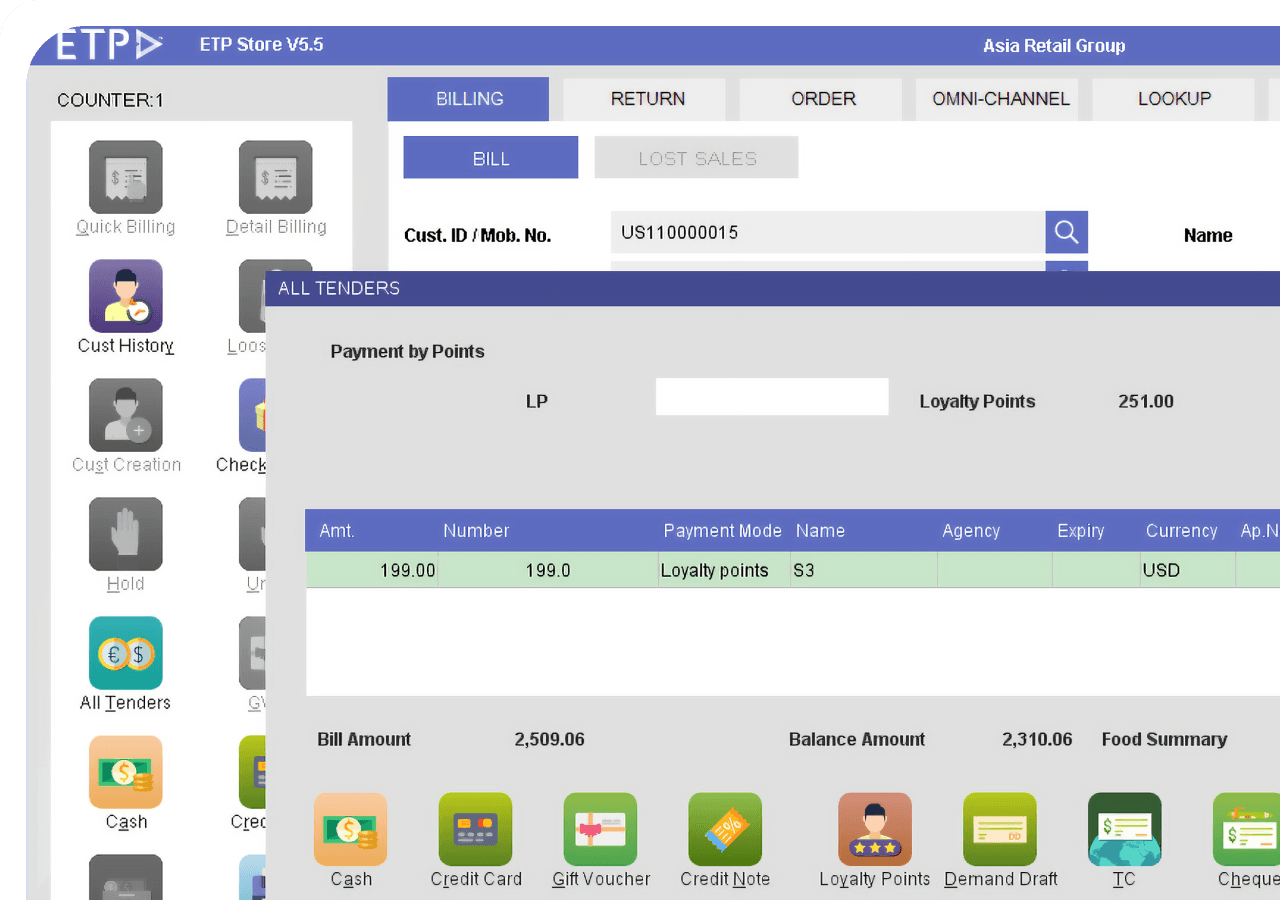Select the TC payment icon

point(1124,829)
